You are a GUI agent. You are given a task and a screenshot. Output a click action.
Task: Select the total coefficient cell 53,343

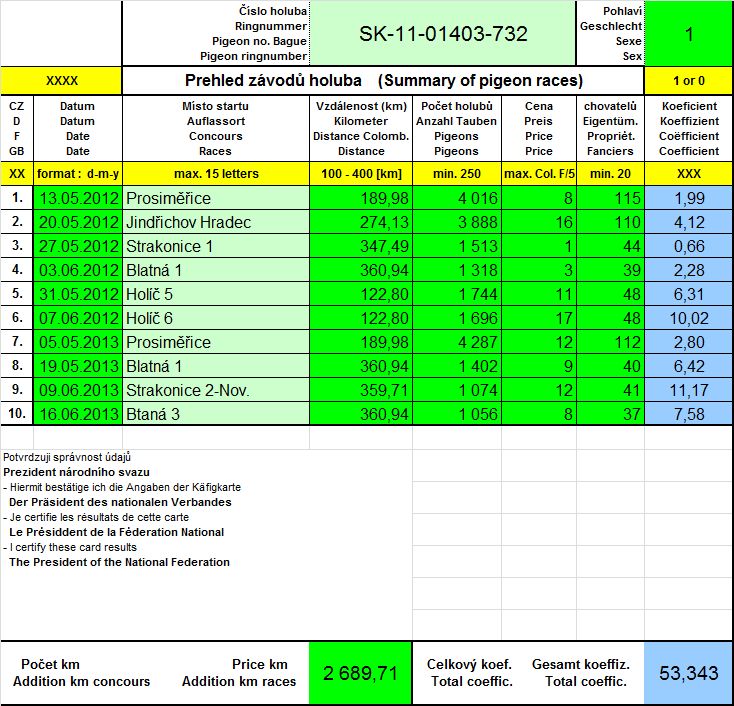pyautogui.click(x=688, y=673)
